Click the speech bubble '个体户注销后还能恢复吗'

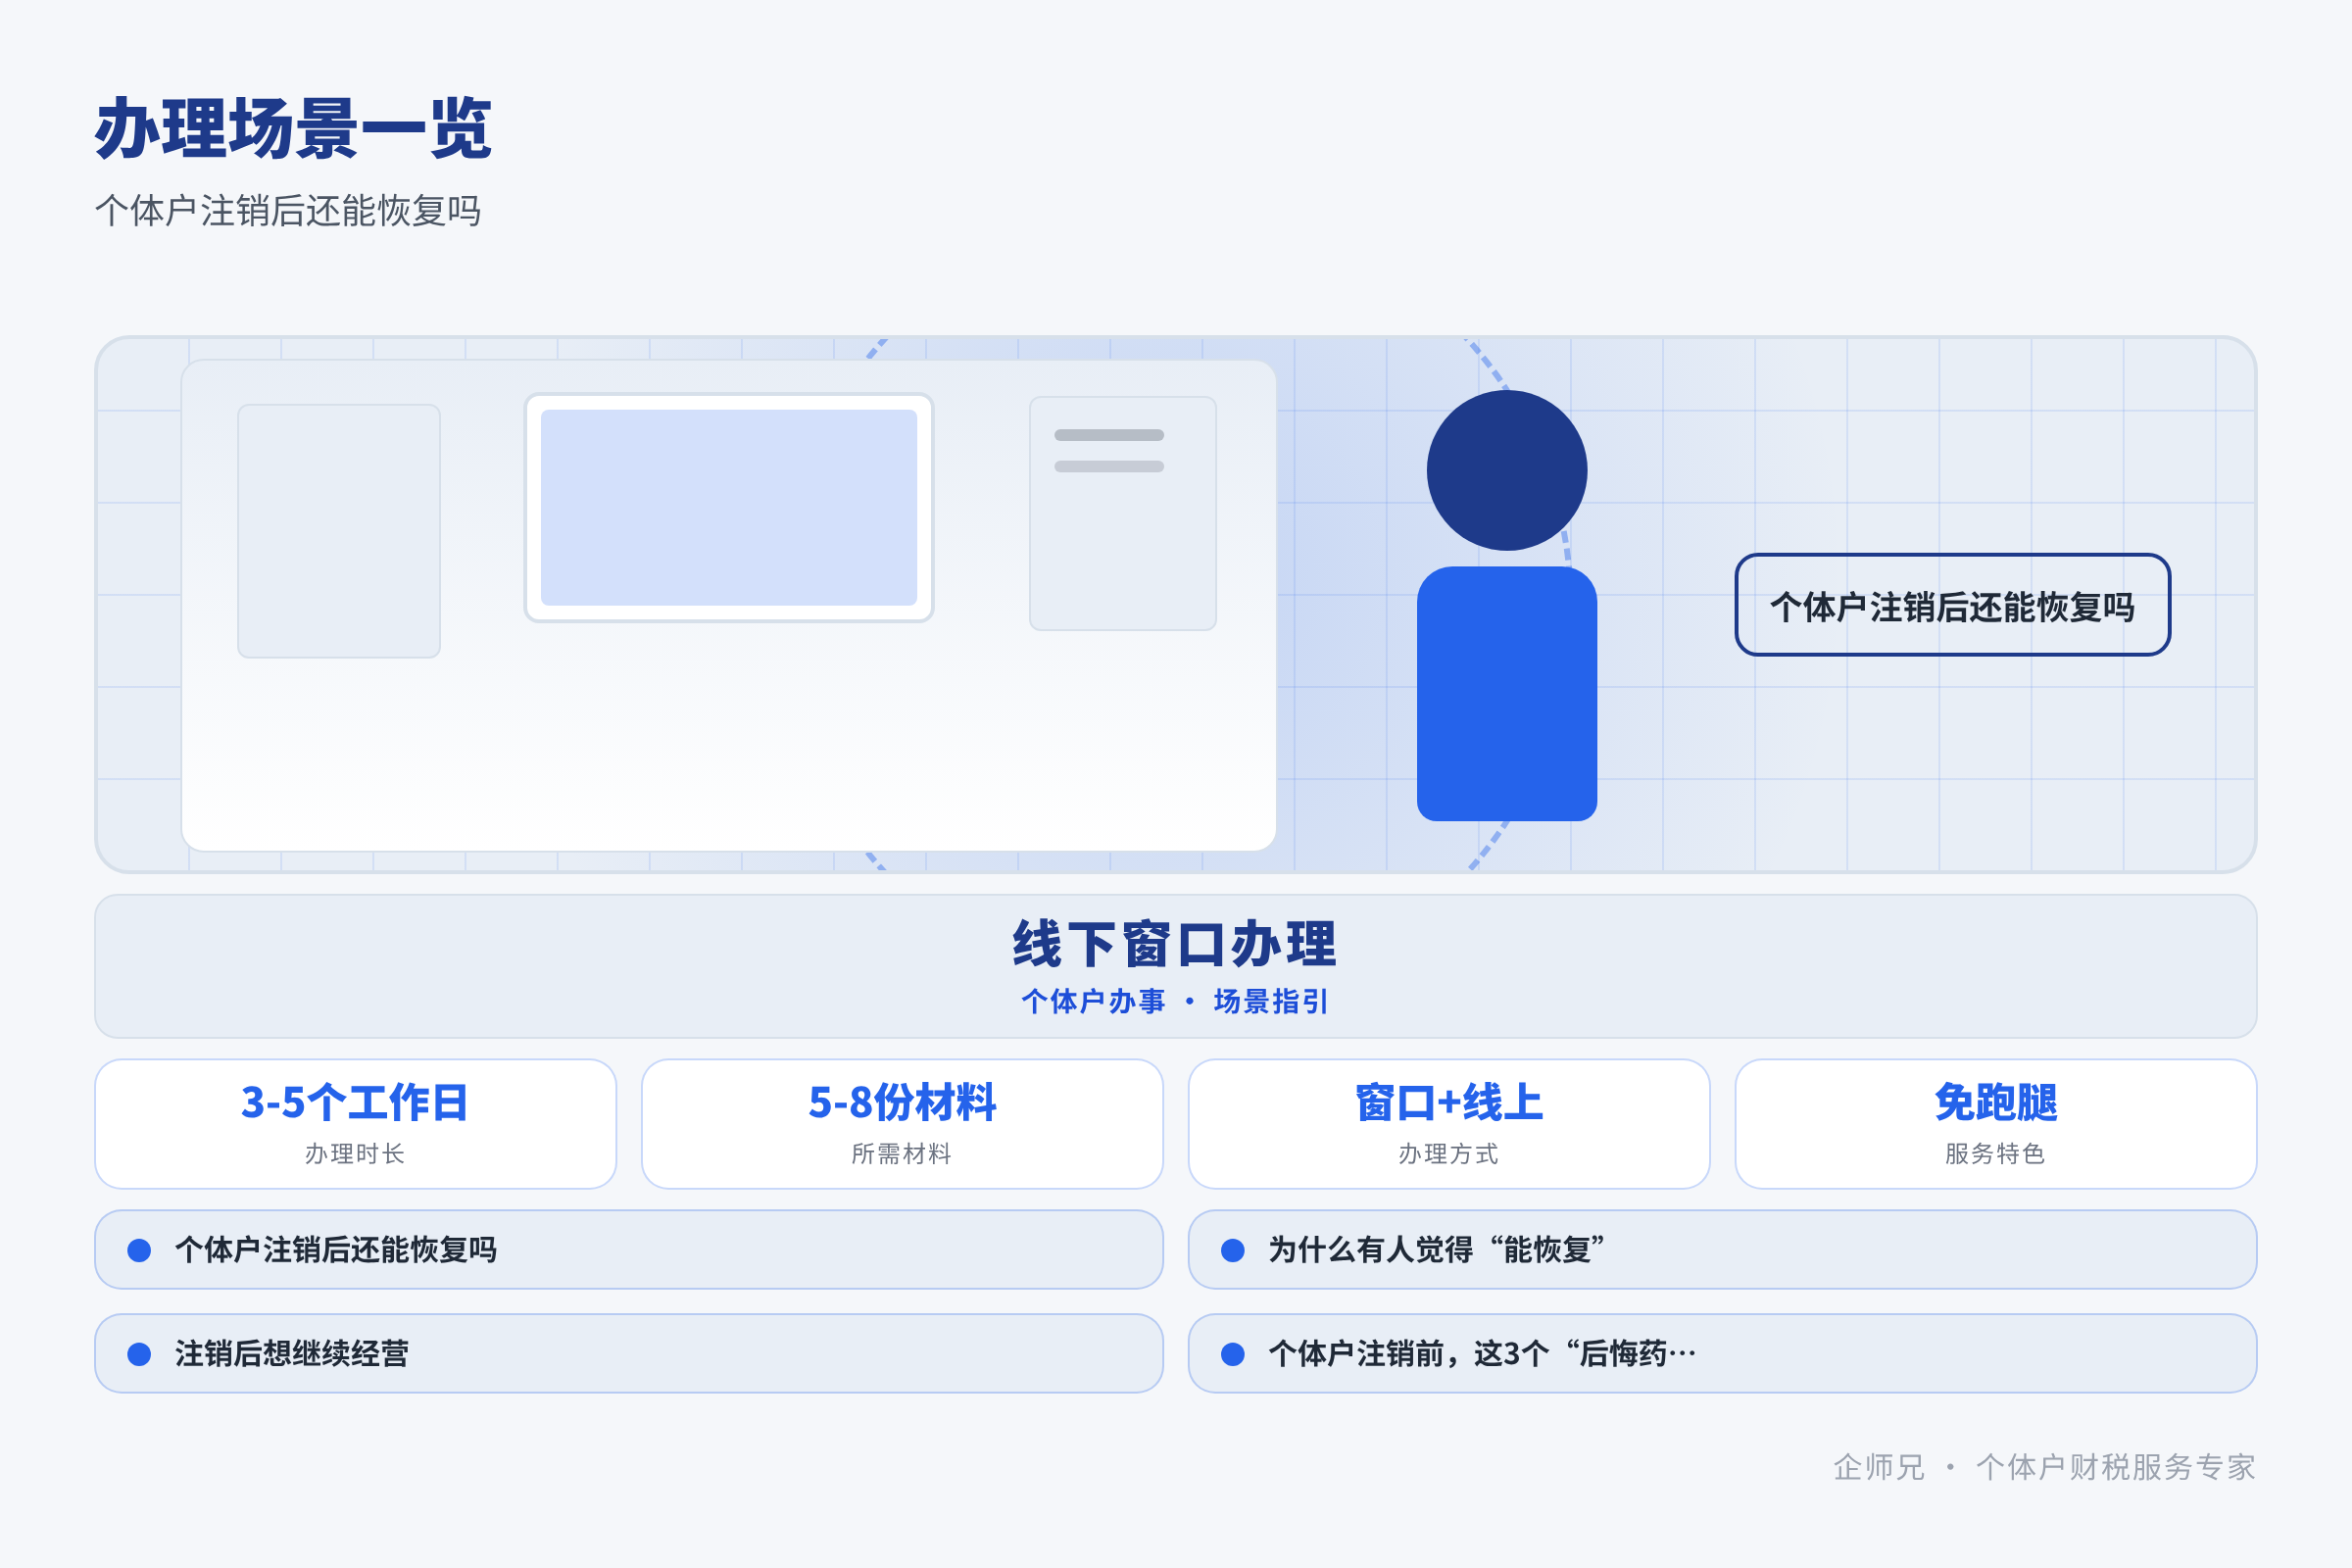point(1952,605)
